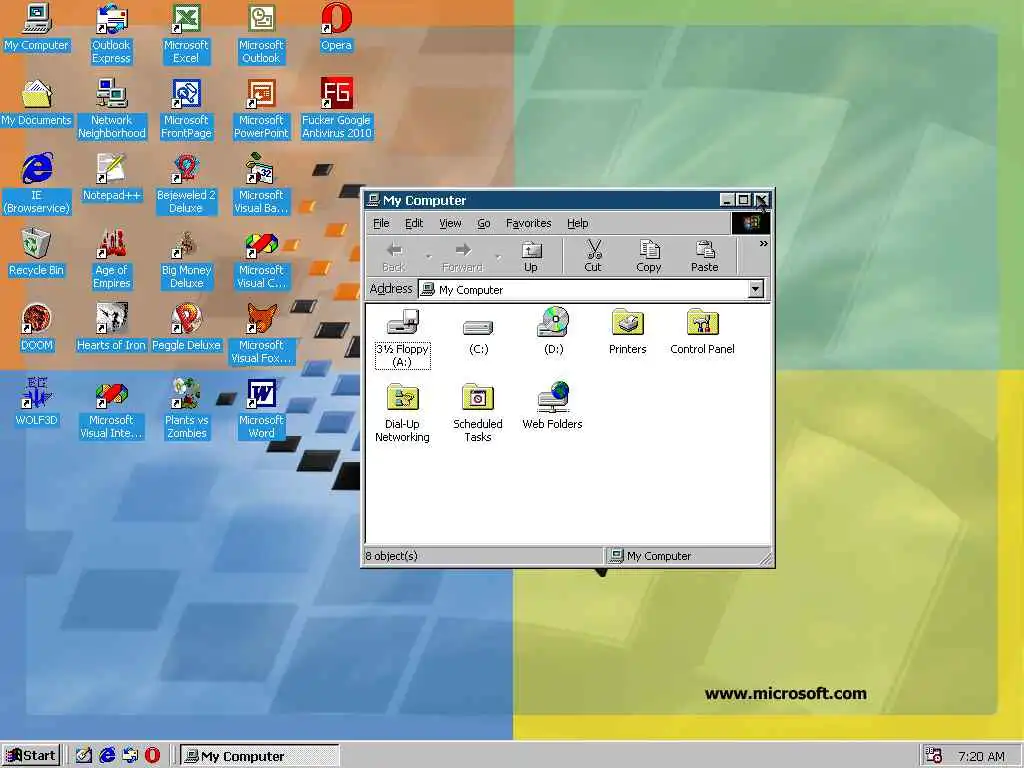Select the Opera desktop shortcut
Image resolution: width=1024 pixels, height=768 pixels.
coord(336,27)
